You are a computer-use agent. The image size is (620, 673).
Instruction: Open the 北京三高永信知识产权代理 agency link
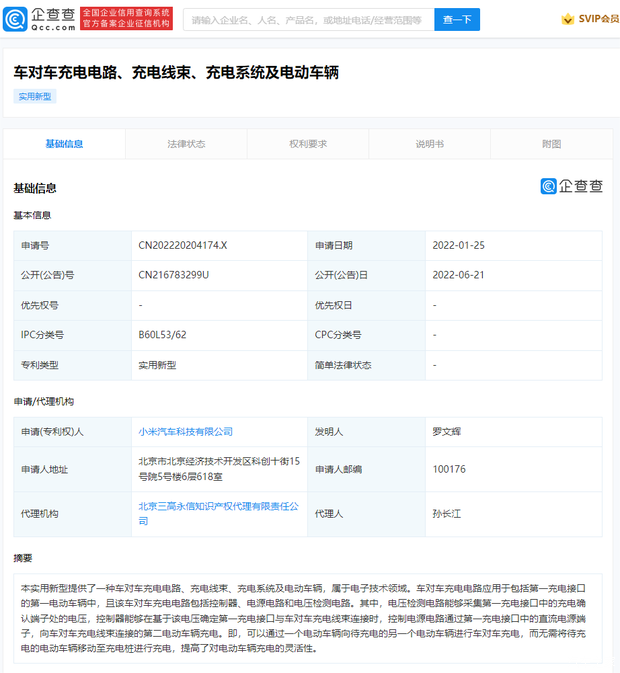coord(218,507)
